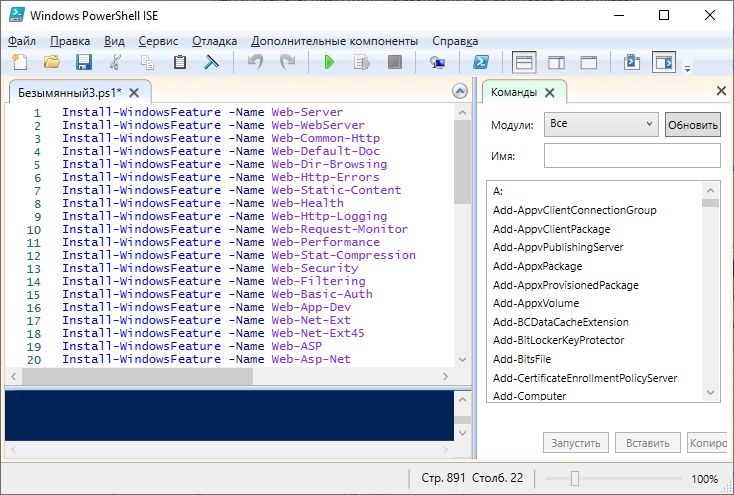Image resolution: width=734 pixels, height=495 pixels.
Task: Open the Отладка menu
Action: click(214, 41)
